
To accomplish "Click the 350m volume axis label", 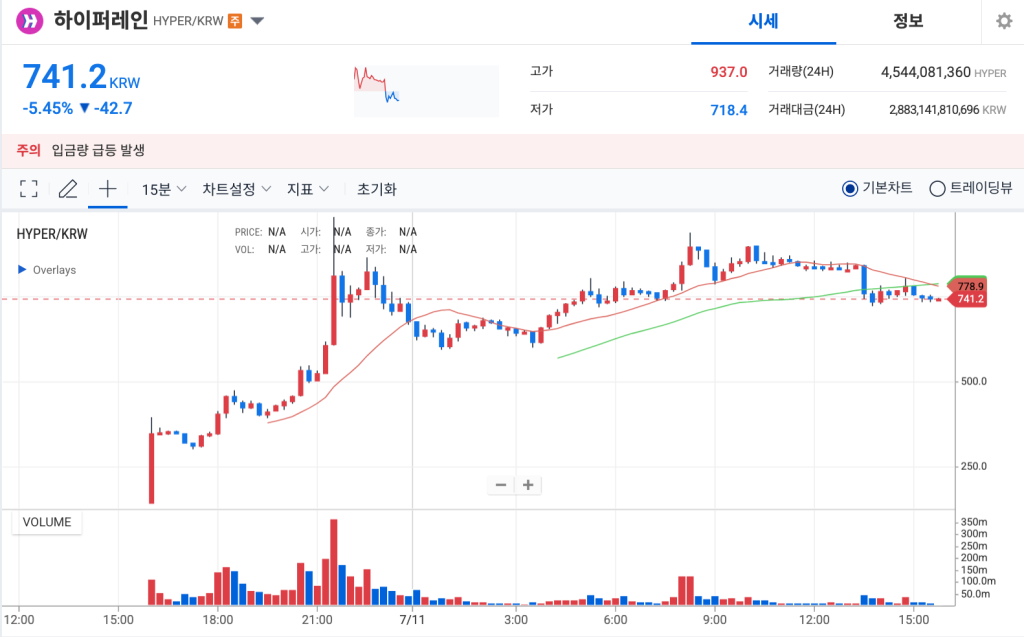I will pyautogui.click(x=974, y=522).
